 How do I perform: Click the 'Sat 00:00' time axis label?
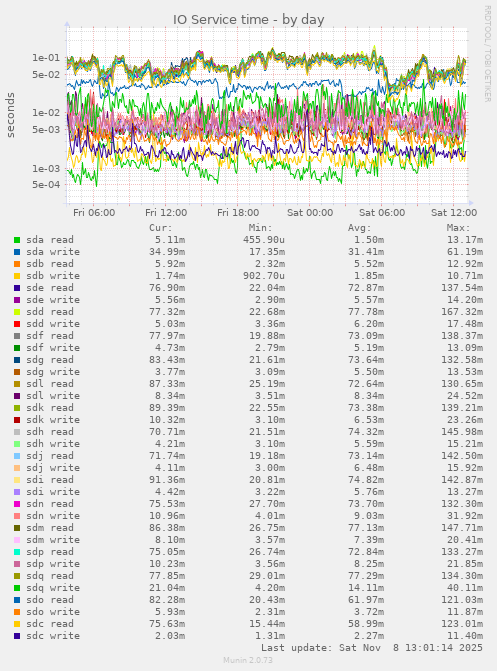click(x=310, y=213)
